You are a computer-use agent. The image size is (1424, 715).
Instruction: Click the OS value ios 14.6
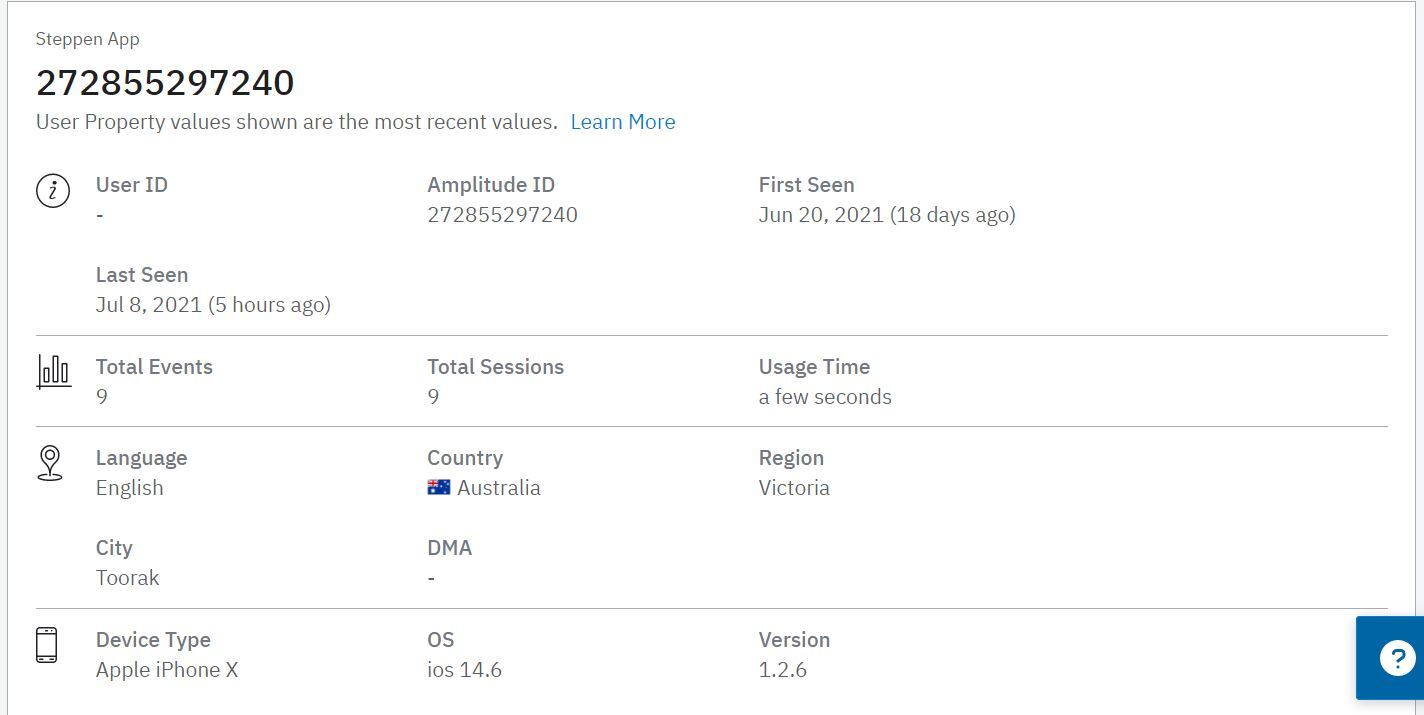[465, 670]
